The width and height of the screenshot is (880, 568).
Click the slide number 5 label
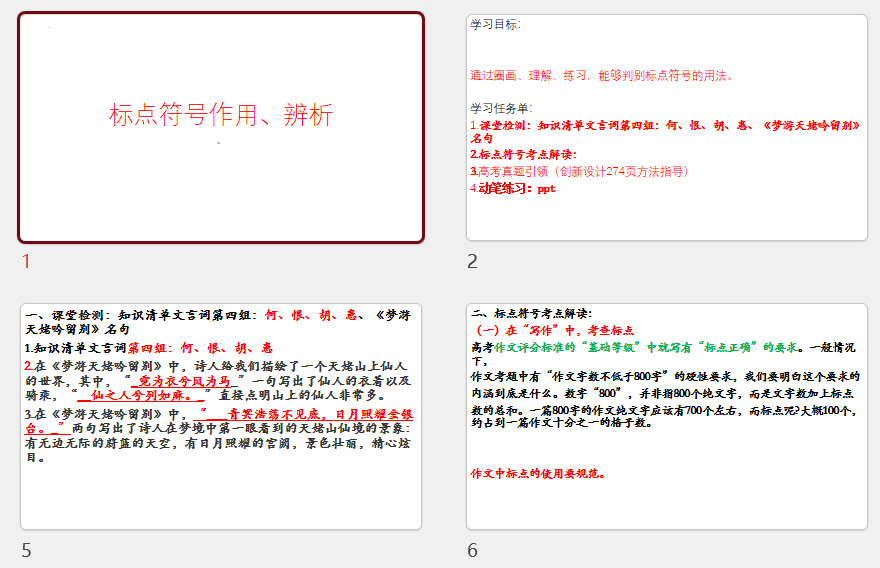coord(26,550)
